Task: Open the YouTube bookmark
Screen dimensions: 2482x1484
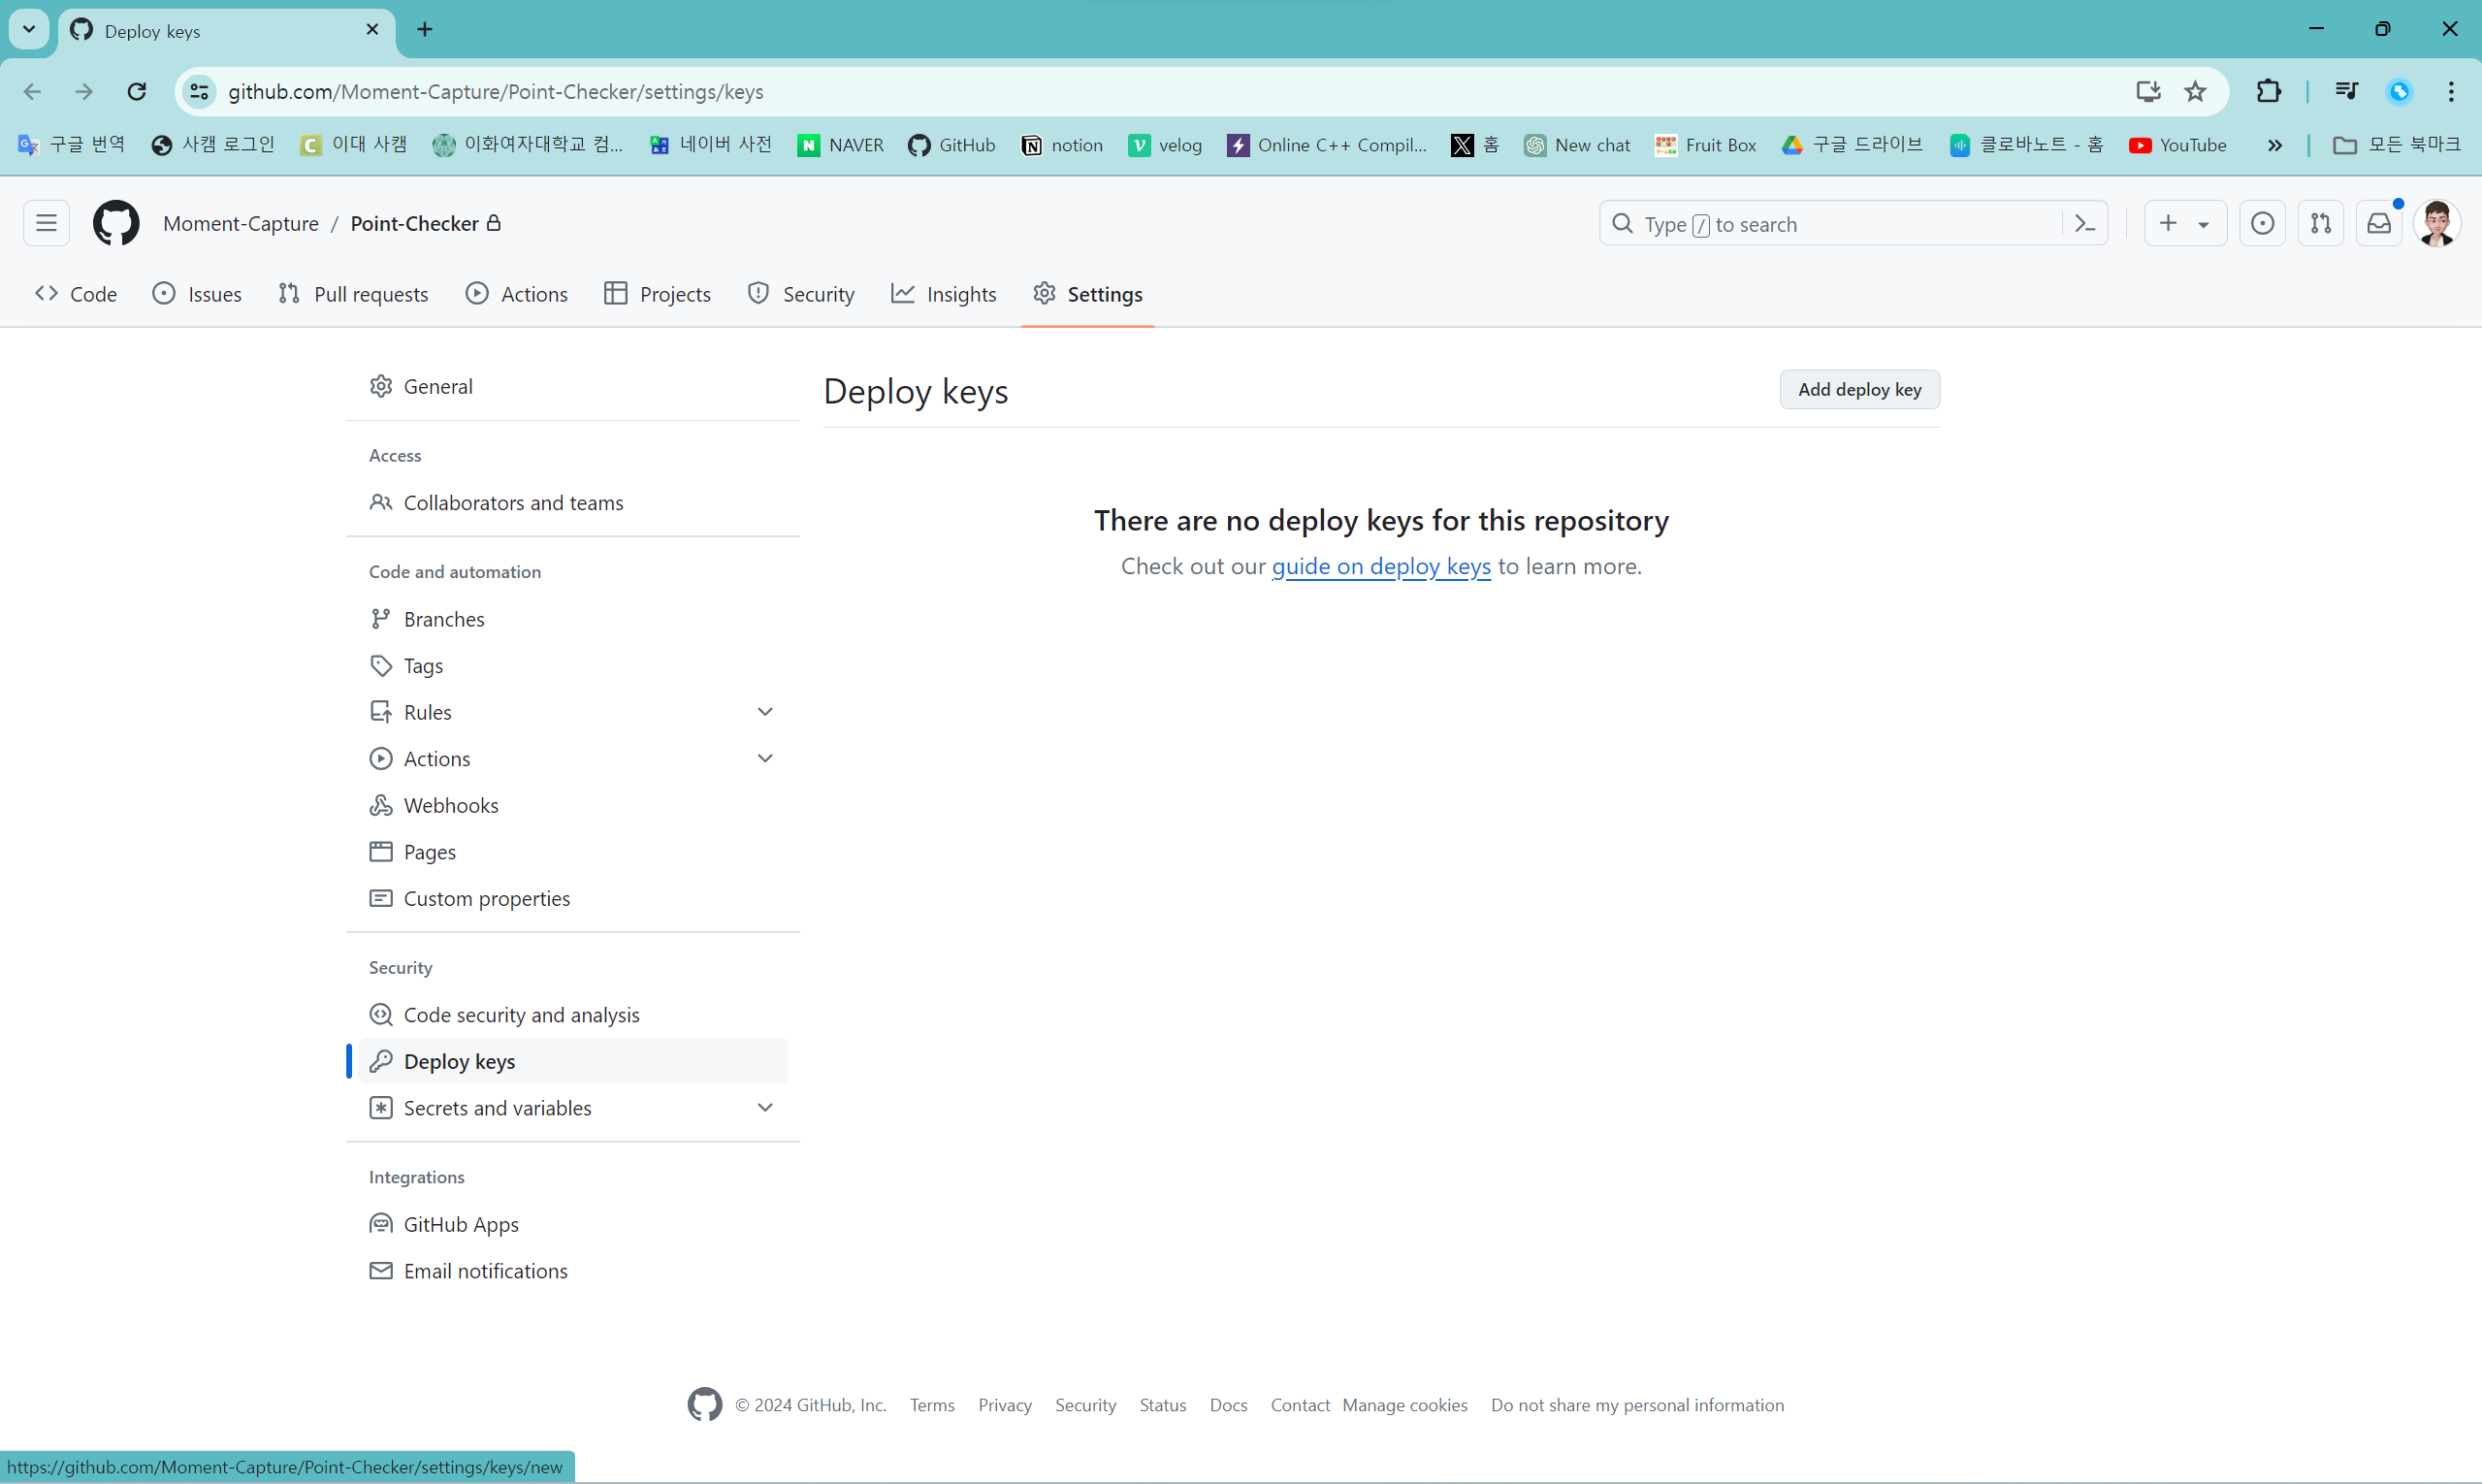Action: tap(2178, 145)
